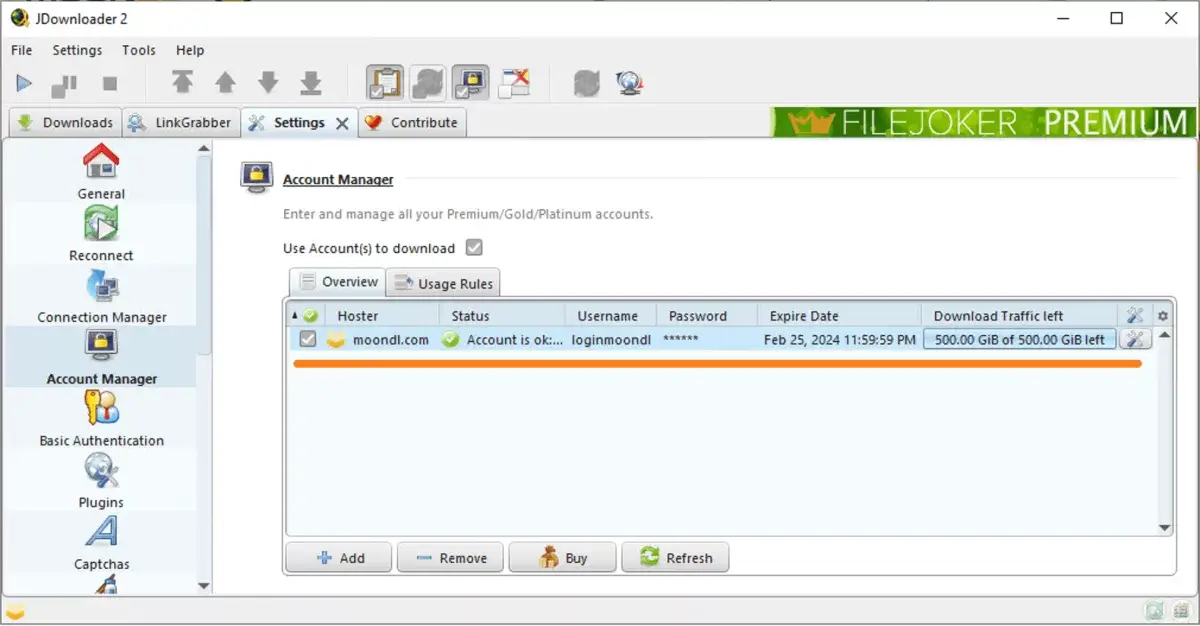Image resolution: width=1200 pixels, height=626 pixels.
Task: Click account table scroll up arrow
Action: click(1164, 335)
